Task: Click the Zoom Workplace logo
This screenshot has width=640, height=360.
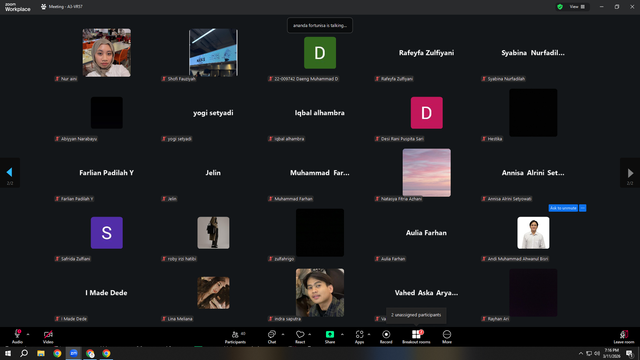Action: click(x=18, y=7)
